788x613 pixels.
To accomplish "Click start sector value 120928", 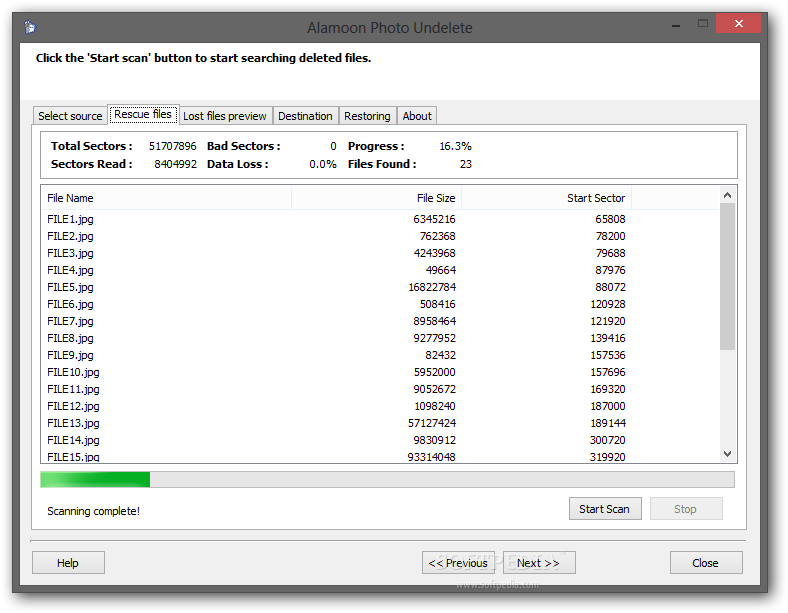I will (x=608, y=304).
